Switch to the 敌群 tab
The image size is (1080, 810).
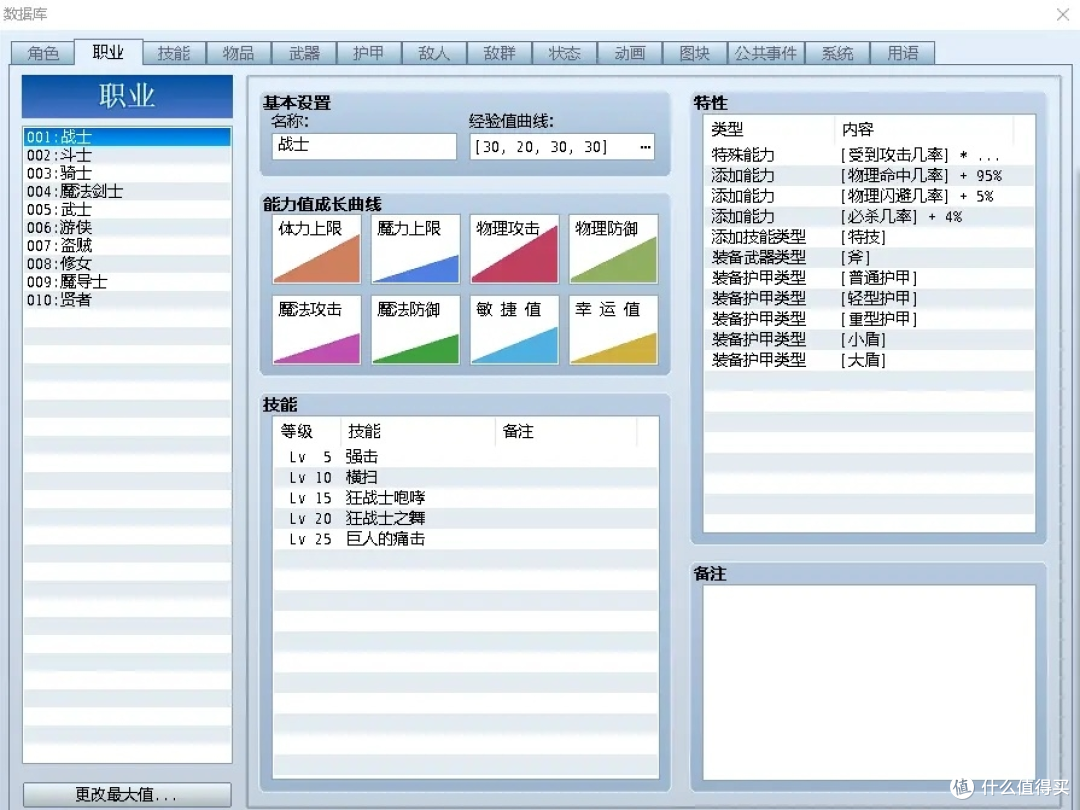pyautogui.click(x=499, y=53)
